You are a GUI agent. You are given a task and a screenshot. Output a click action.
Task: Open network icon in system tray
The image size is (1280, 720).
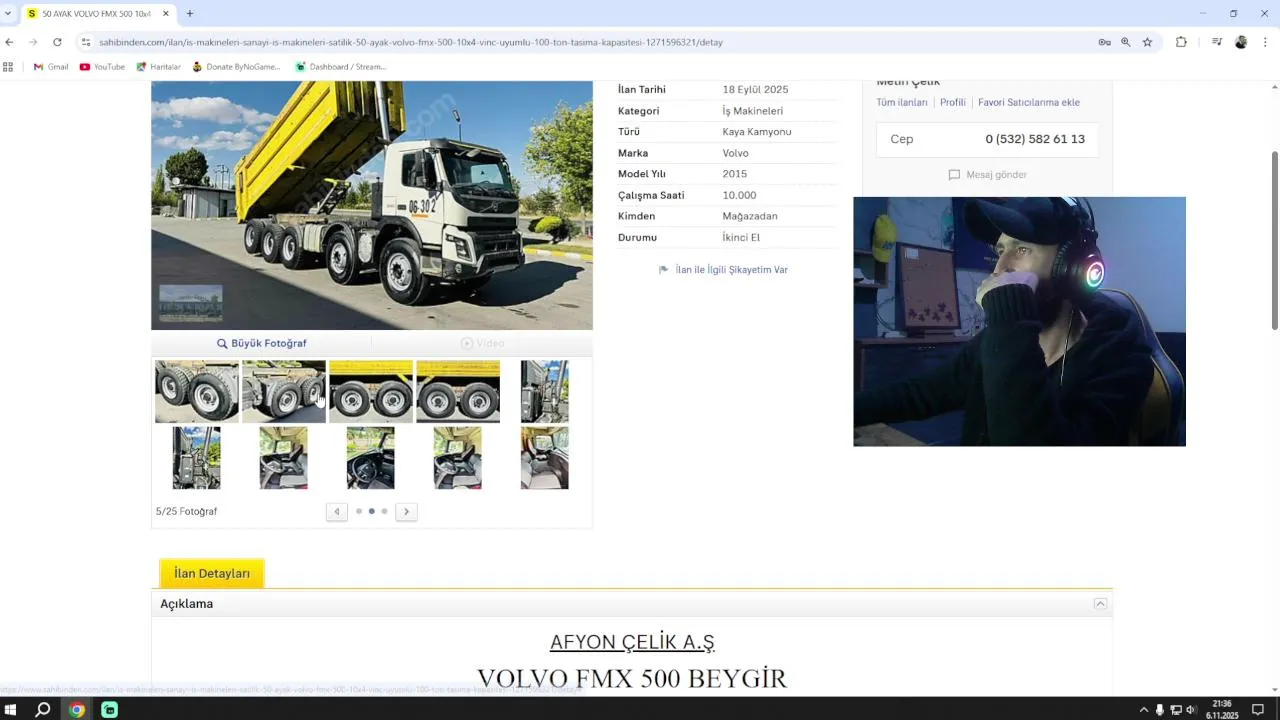1176,710
